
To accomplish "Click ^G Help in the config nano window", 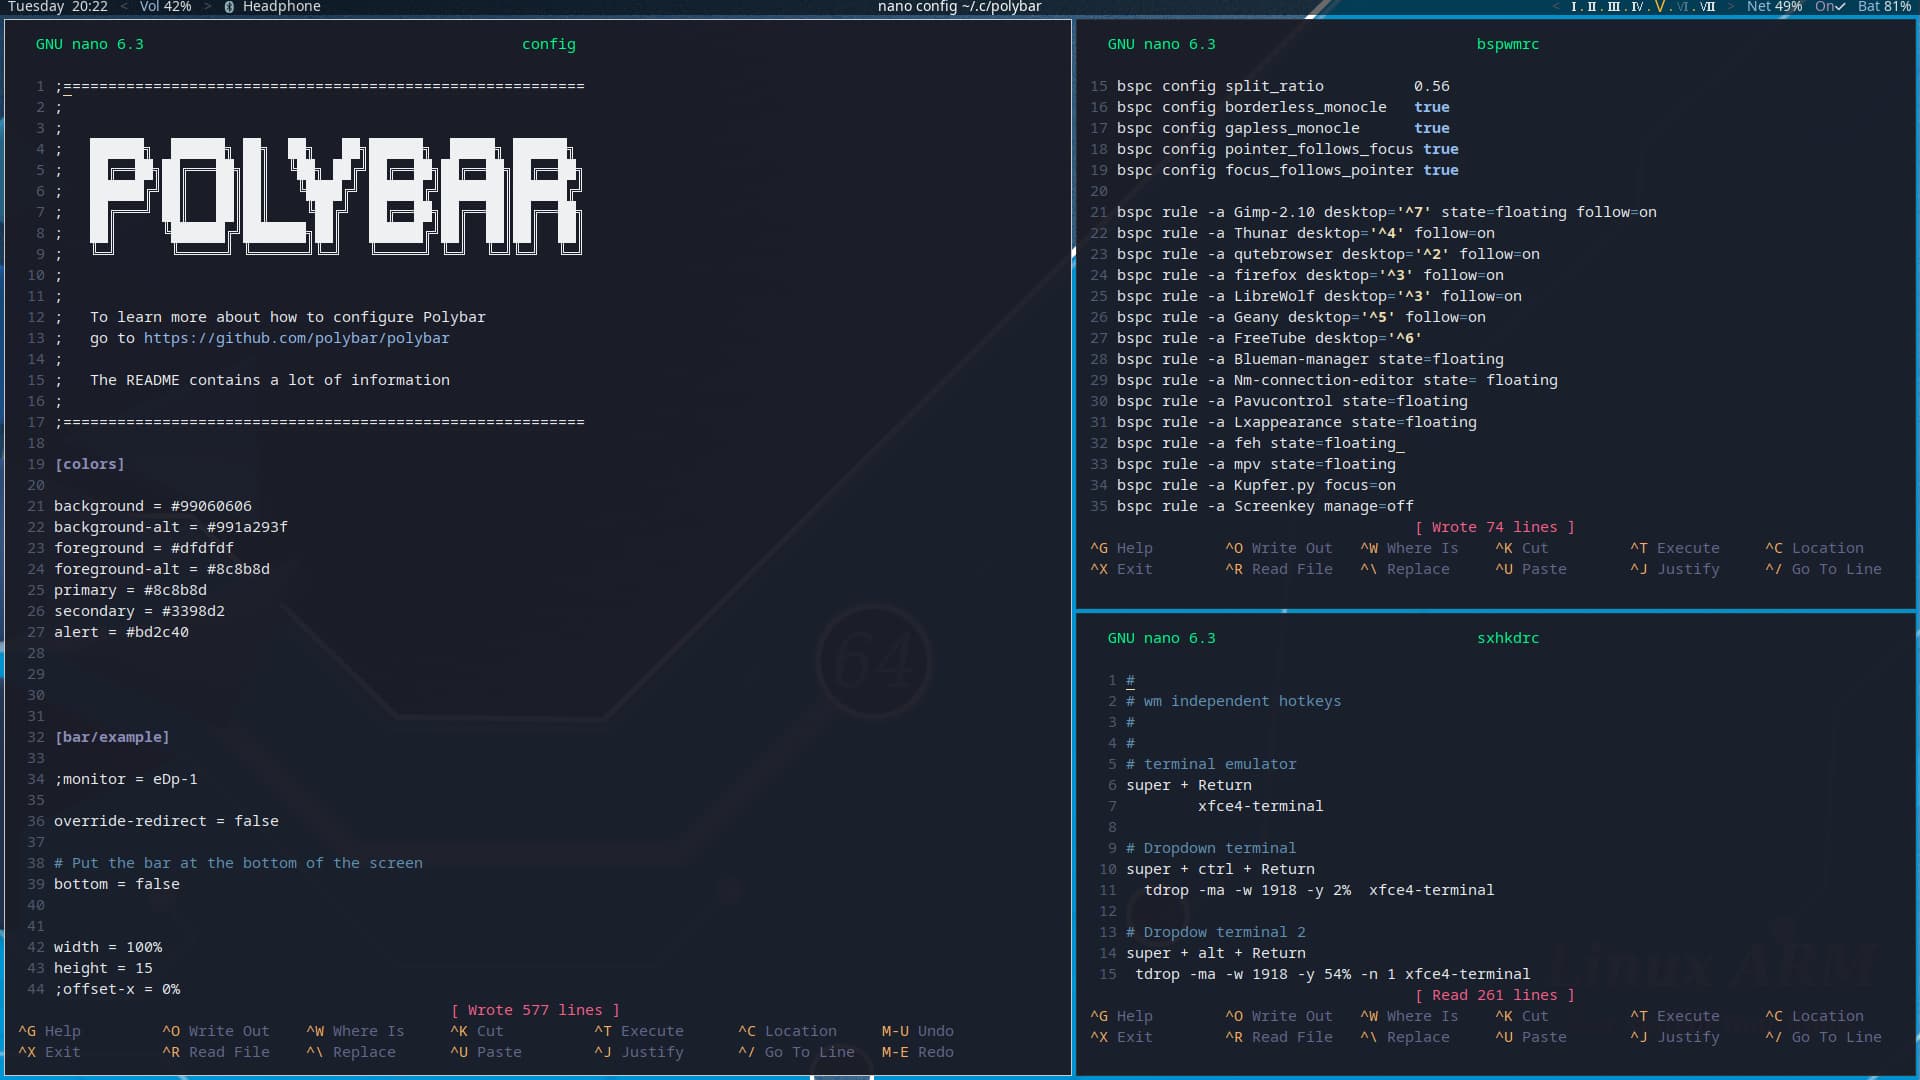I will tap(49, 1031).
